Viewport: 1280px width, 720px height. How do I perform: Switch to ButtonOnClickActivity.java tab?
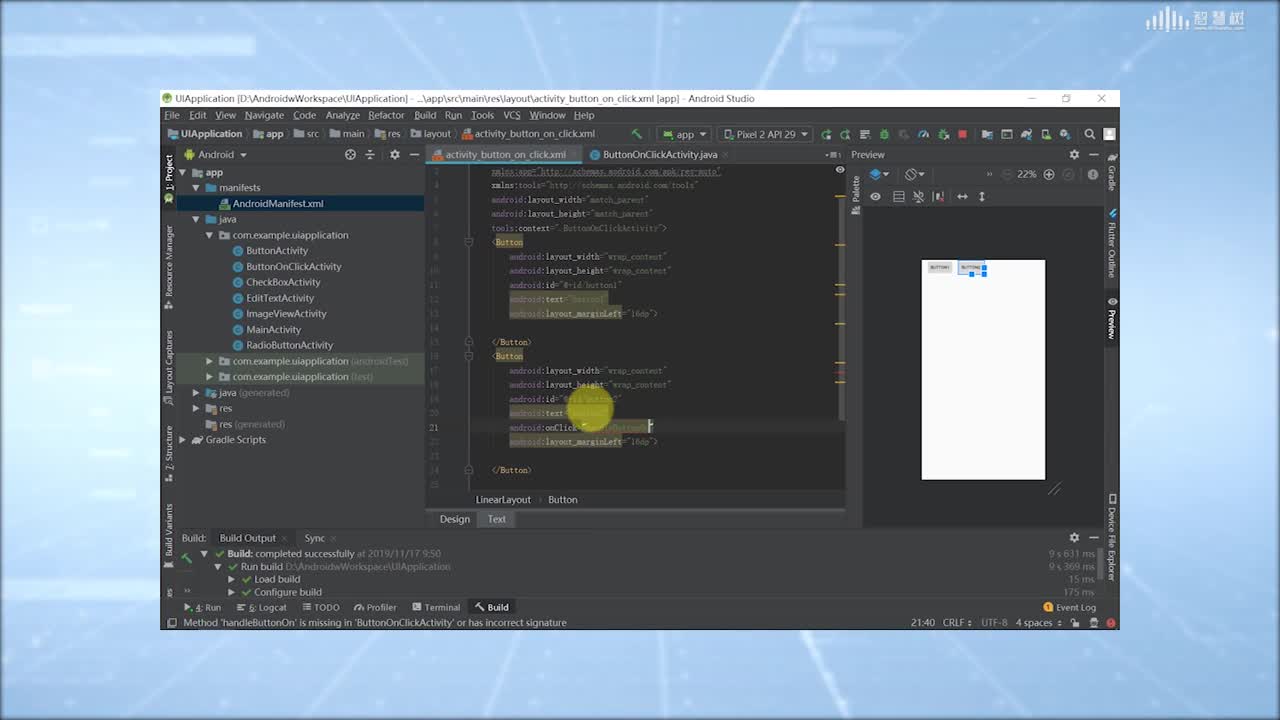point(659,155)
